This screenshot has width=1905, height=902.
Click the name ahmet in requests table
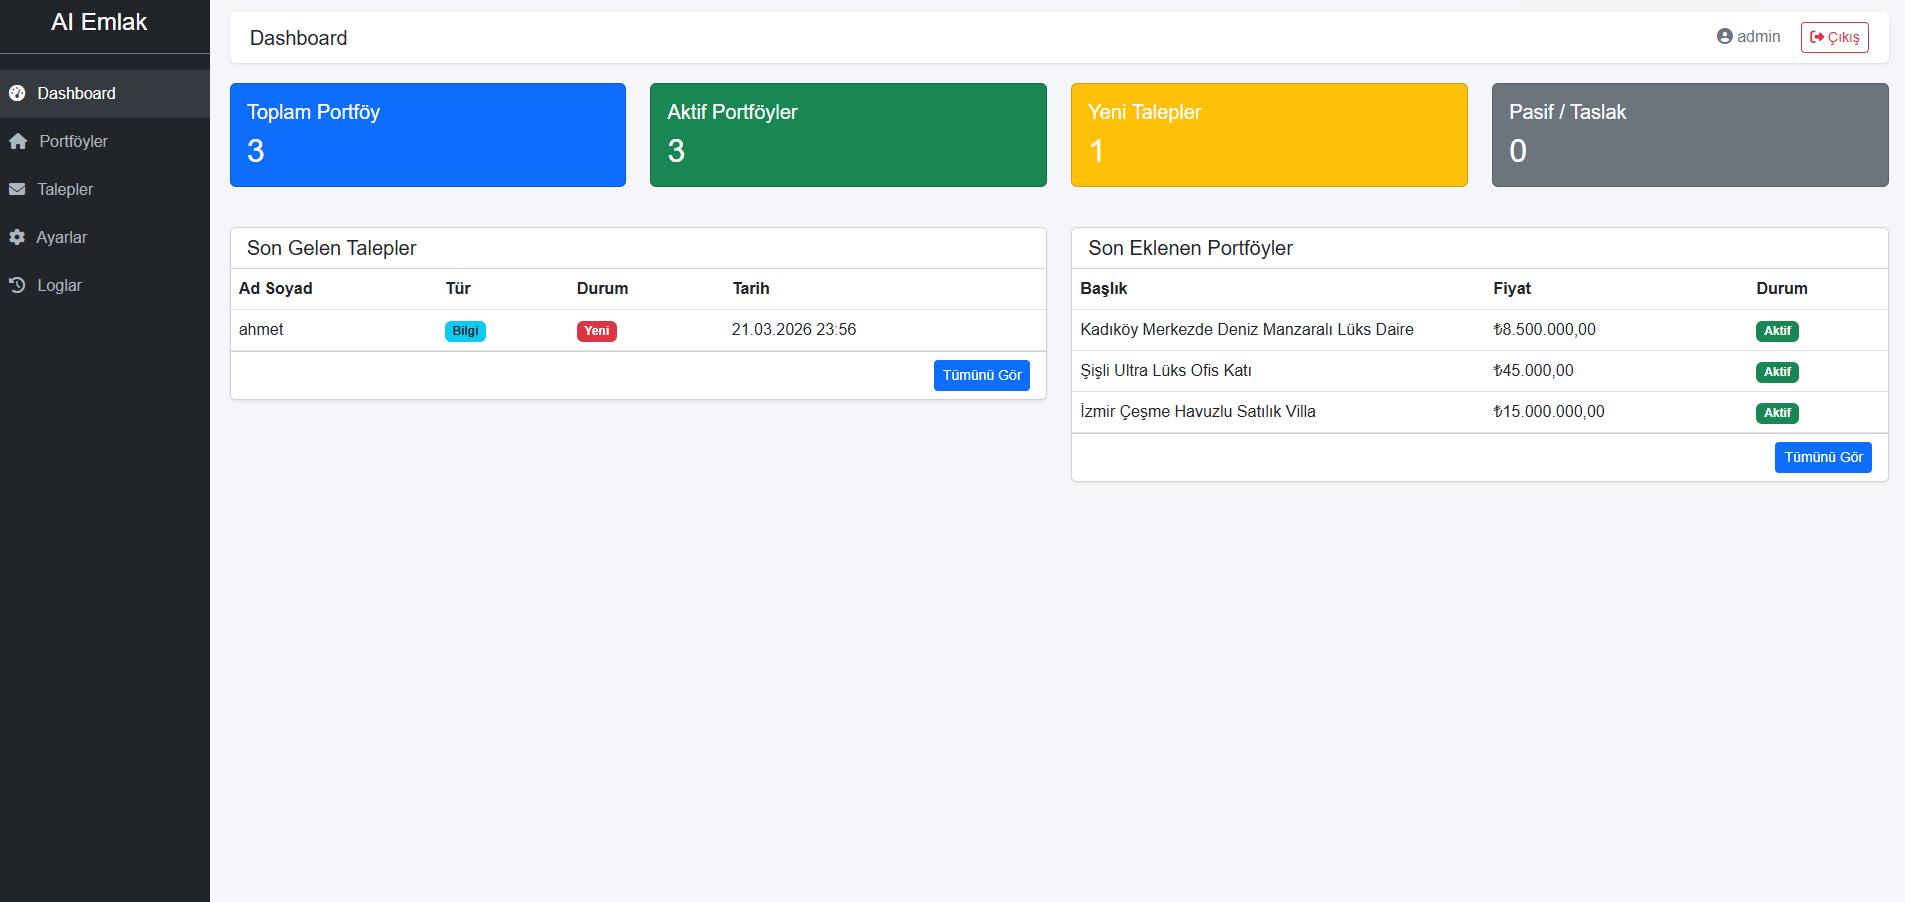coord(261,329)
